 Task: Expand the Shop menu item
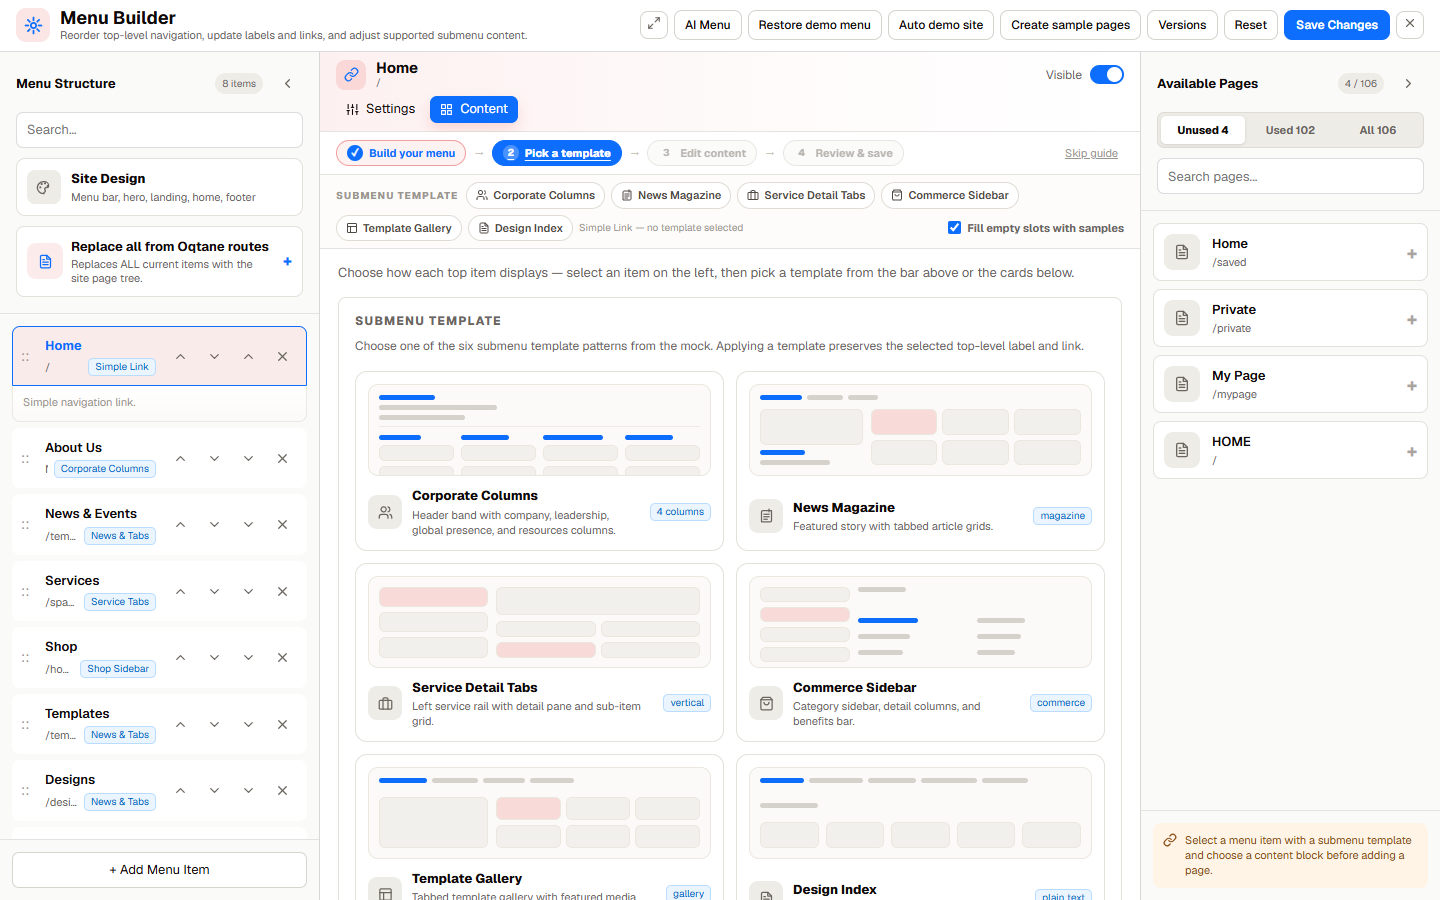[248, 658]
